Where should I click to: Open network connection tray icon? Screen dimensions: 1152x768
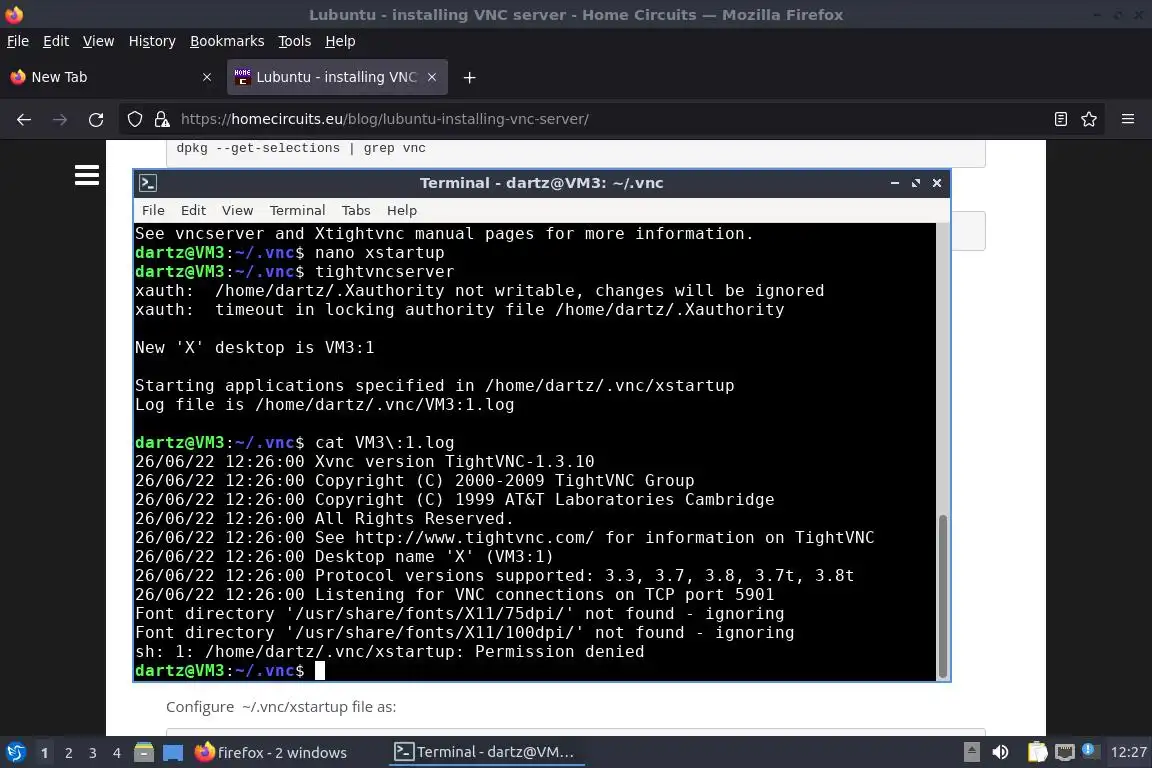(x=1065, y=752)
